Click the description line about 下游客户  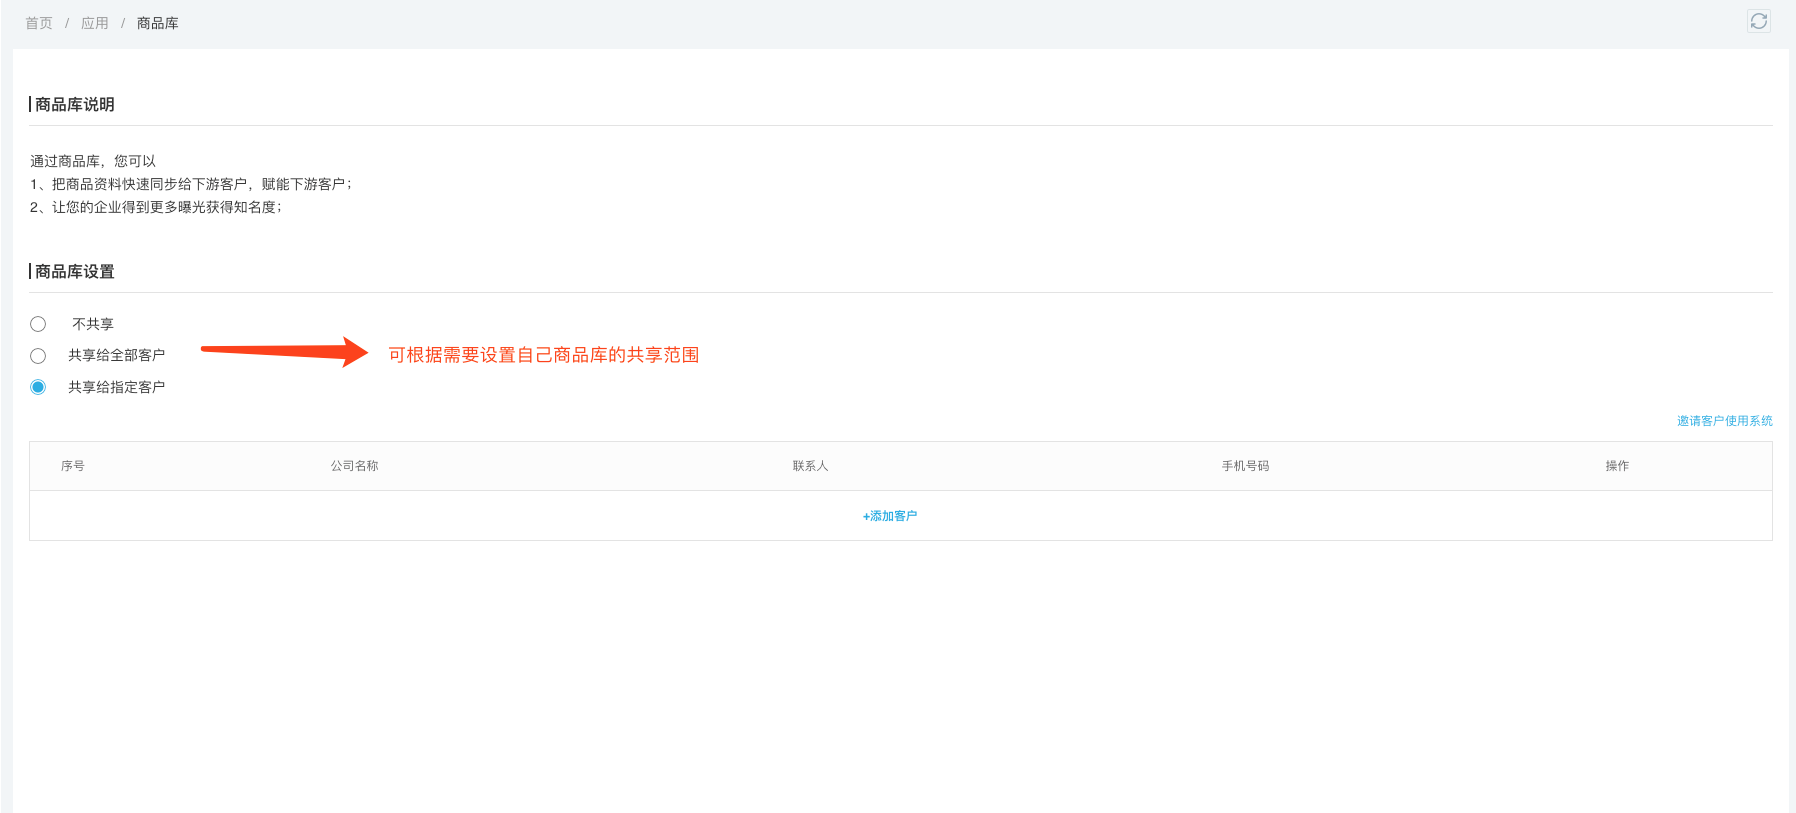tap(190, 184)
